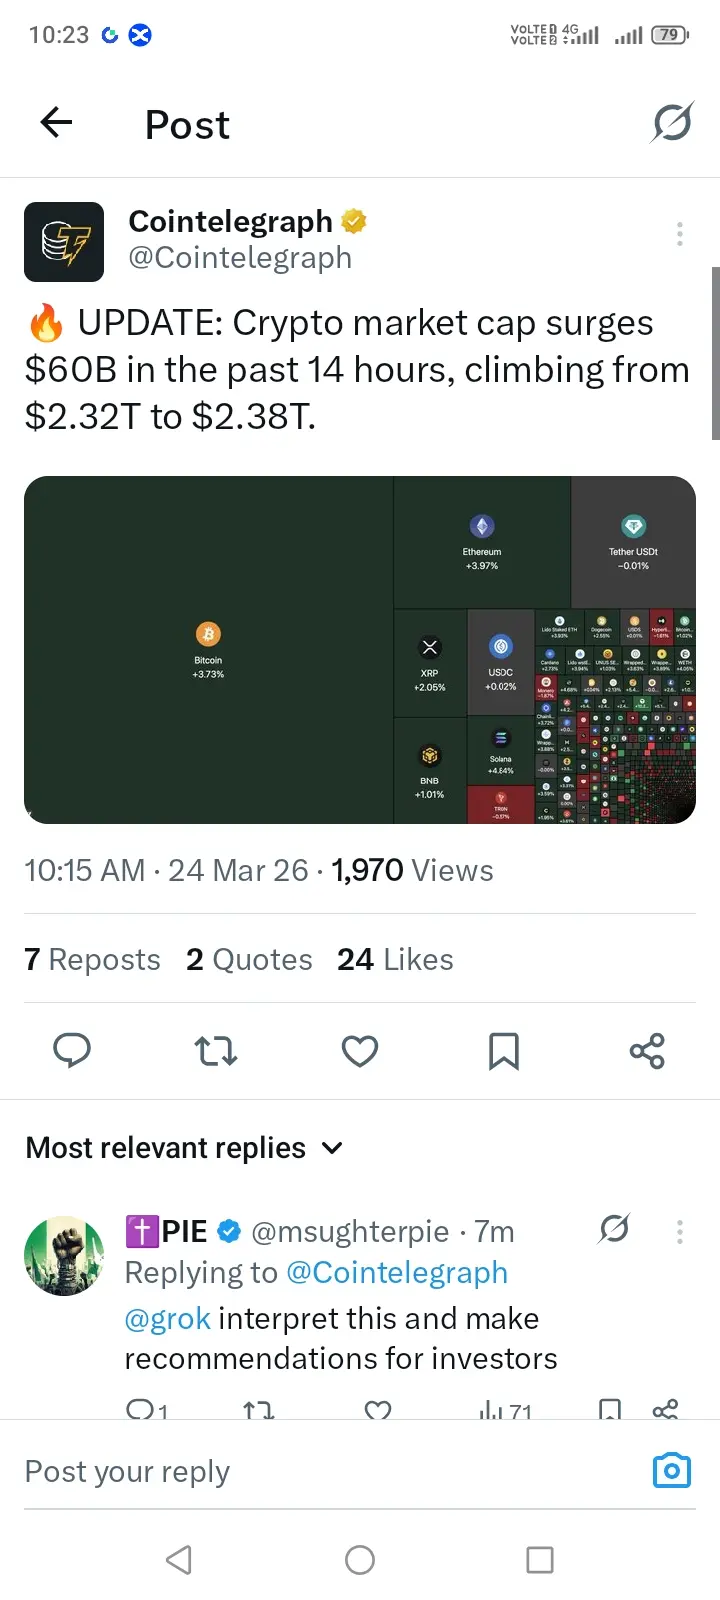Tap the Grok icon in the Post header
This screenshot has width=720, height=1600.
coord(672,123)
